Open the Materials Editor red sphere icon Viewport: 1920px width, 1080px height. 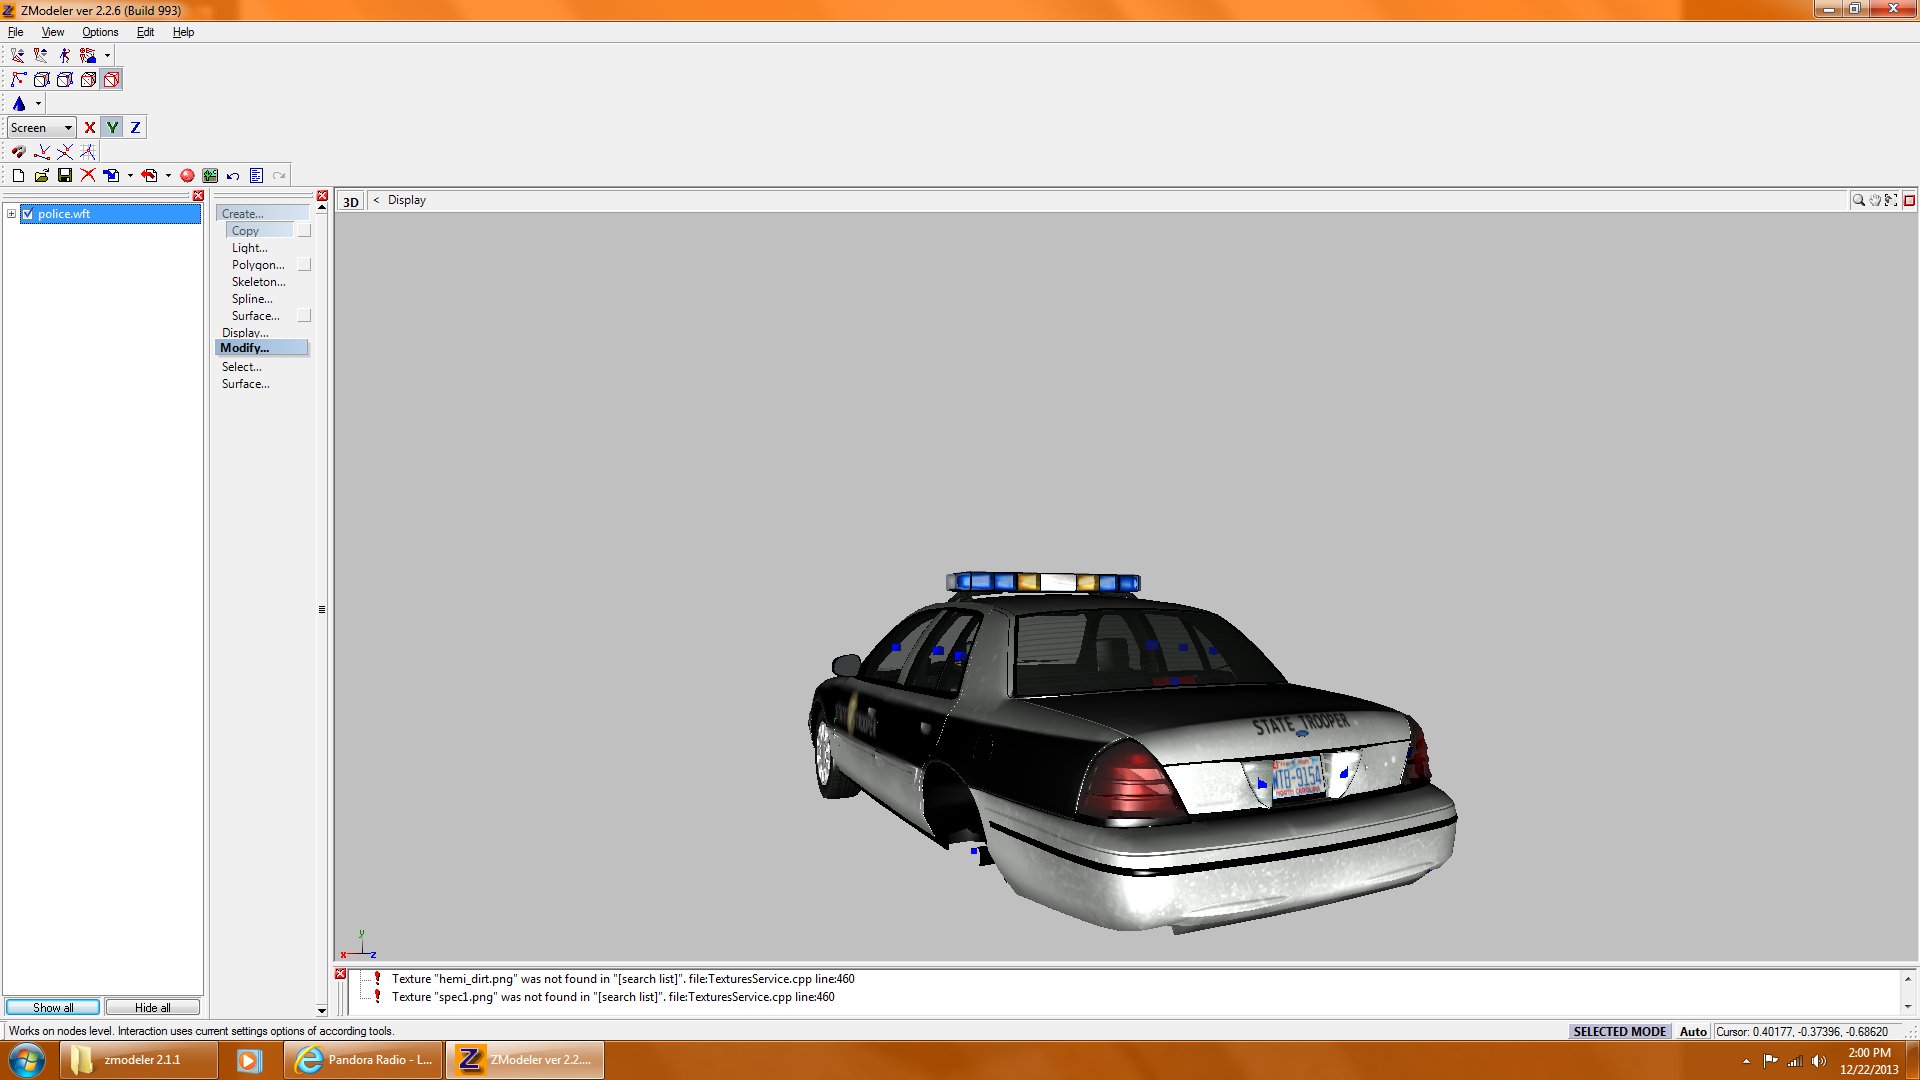tap(187, 175)
